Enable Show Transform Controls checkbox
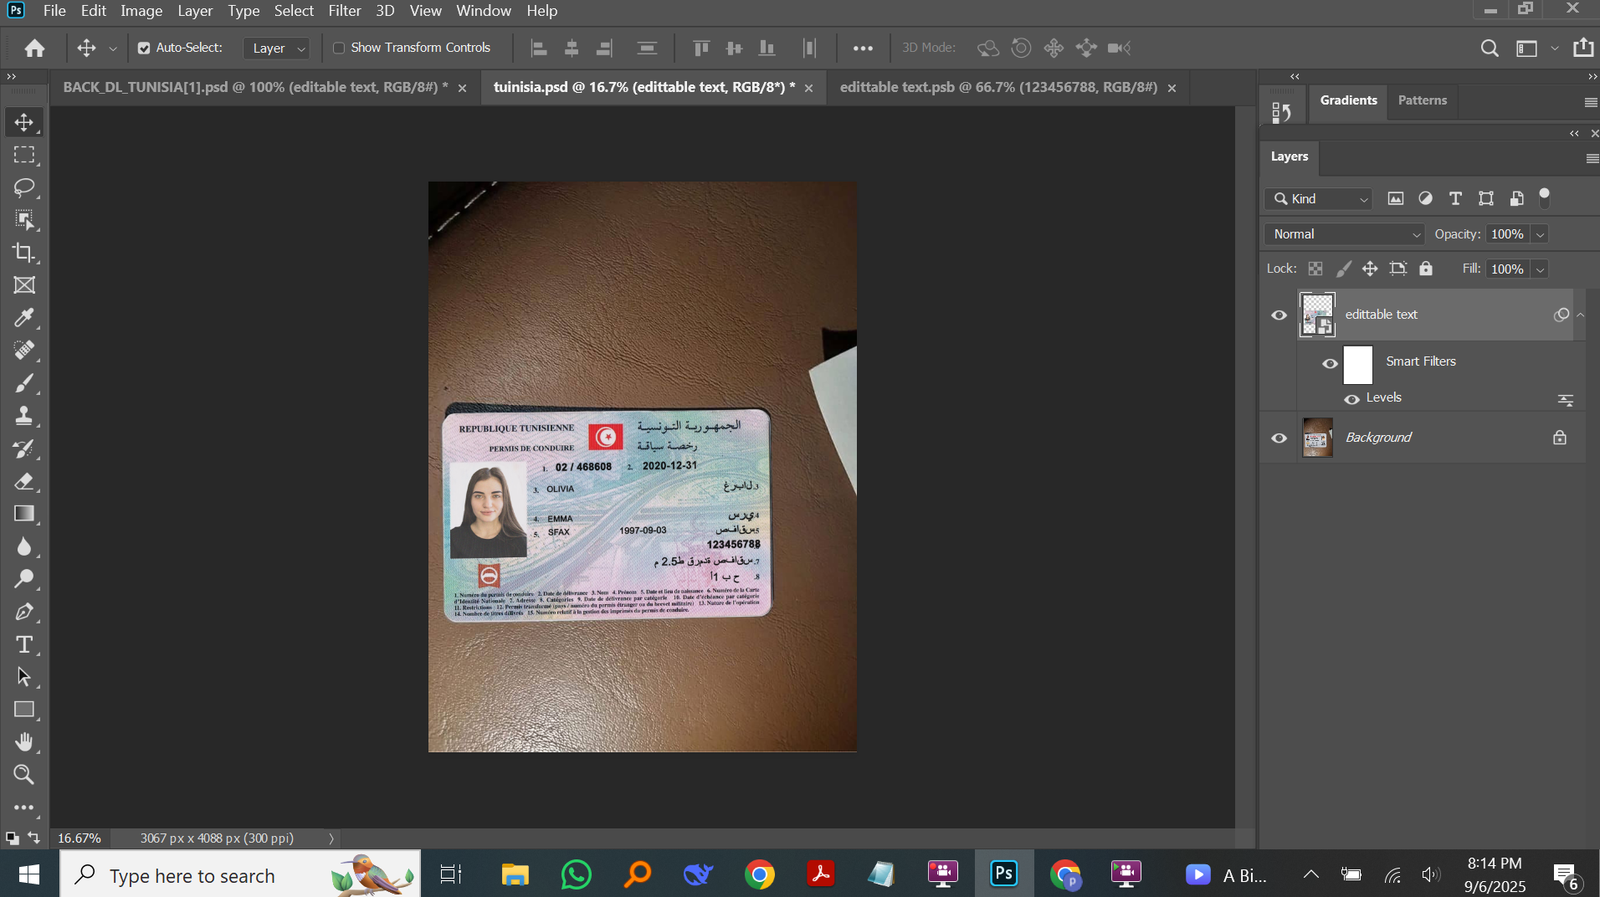Screen dimensions: 1600x897 [x=339, y=48]
